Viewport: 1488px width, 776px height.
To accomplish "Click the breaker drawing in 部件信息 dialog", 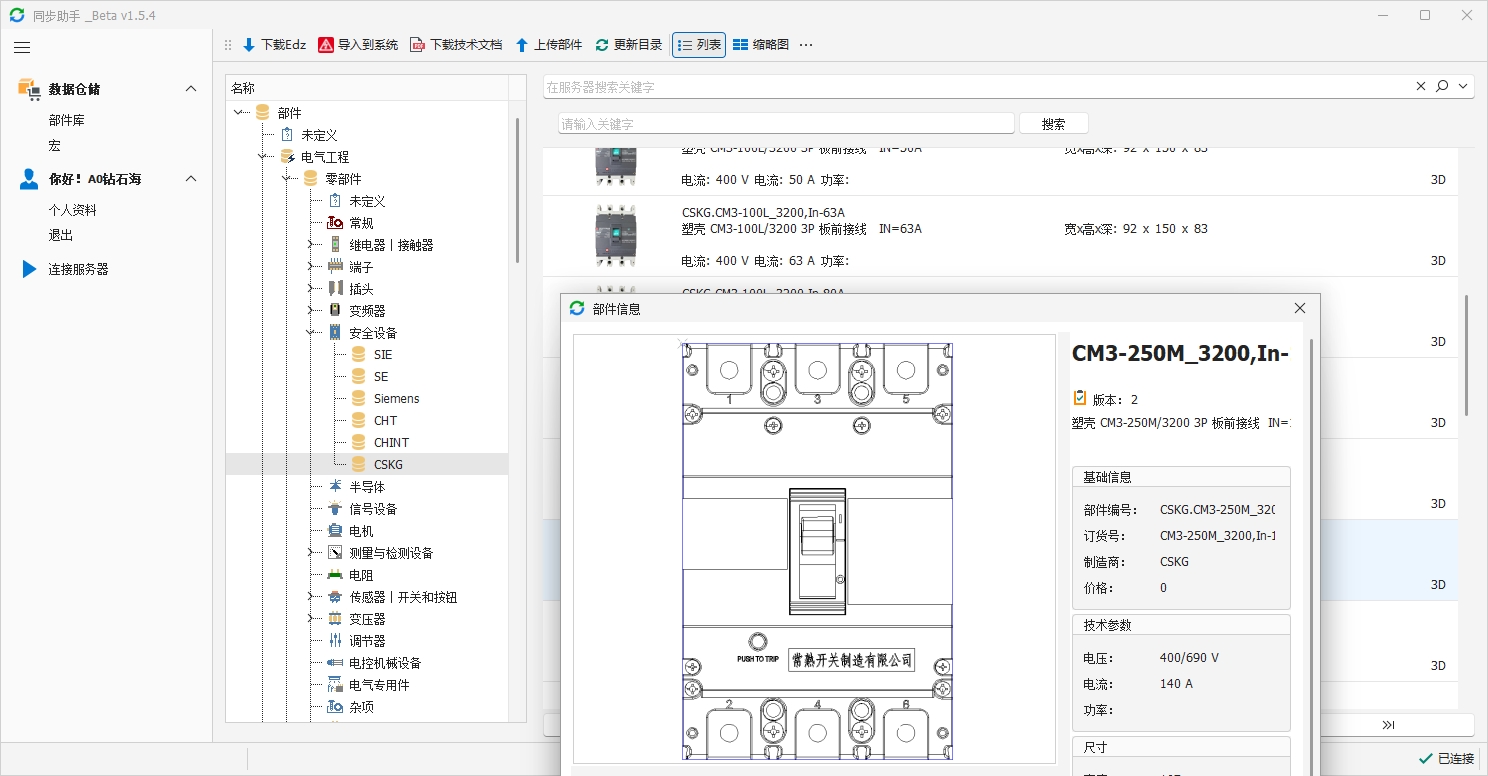I will point(817,550).
